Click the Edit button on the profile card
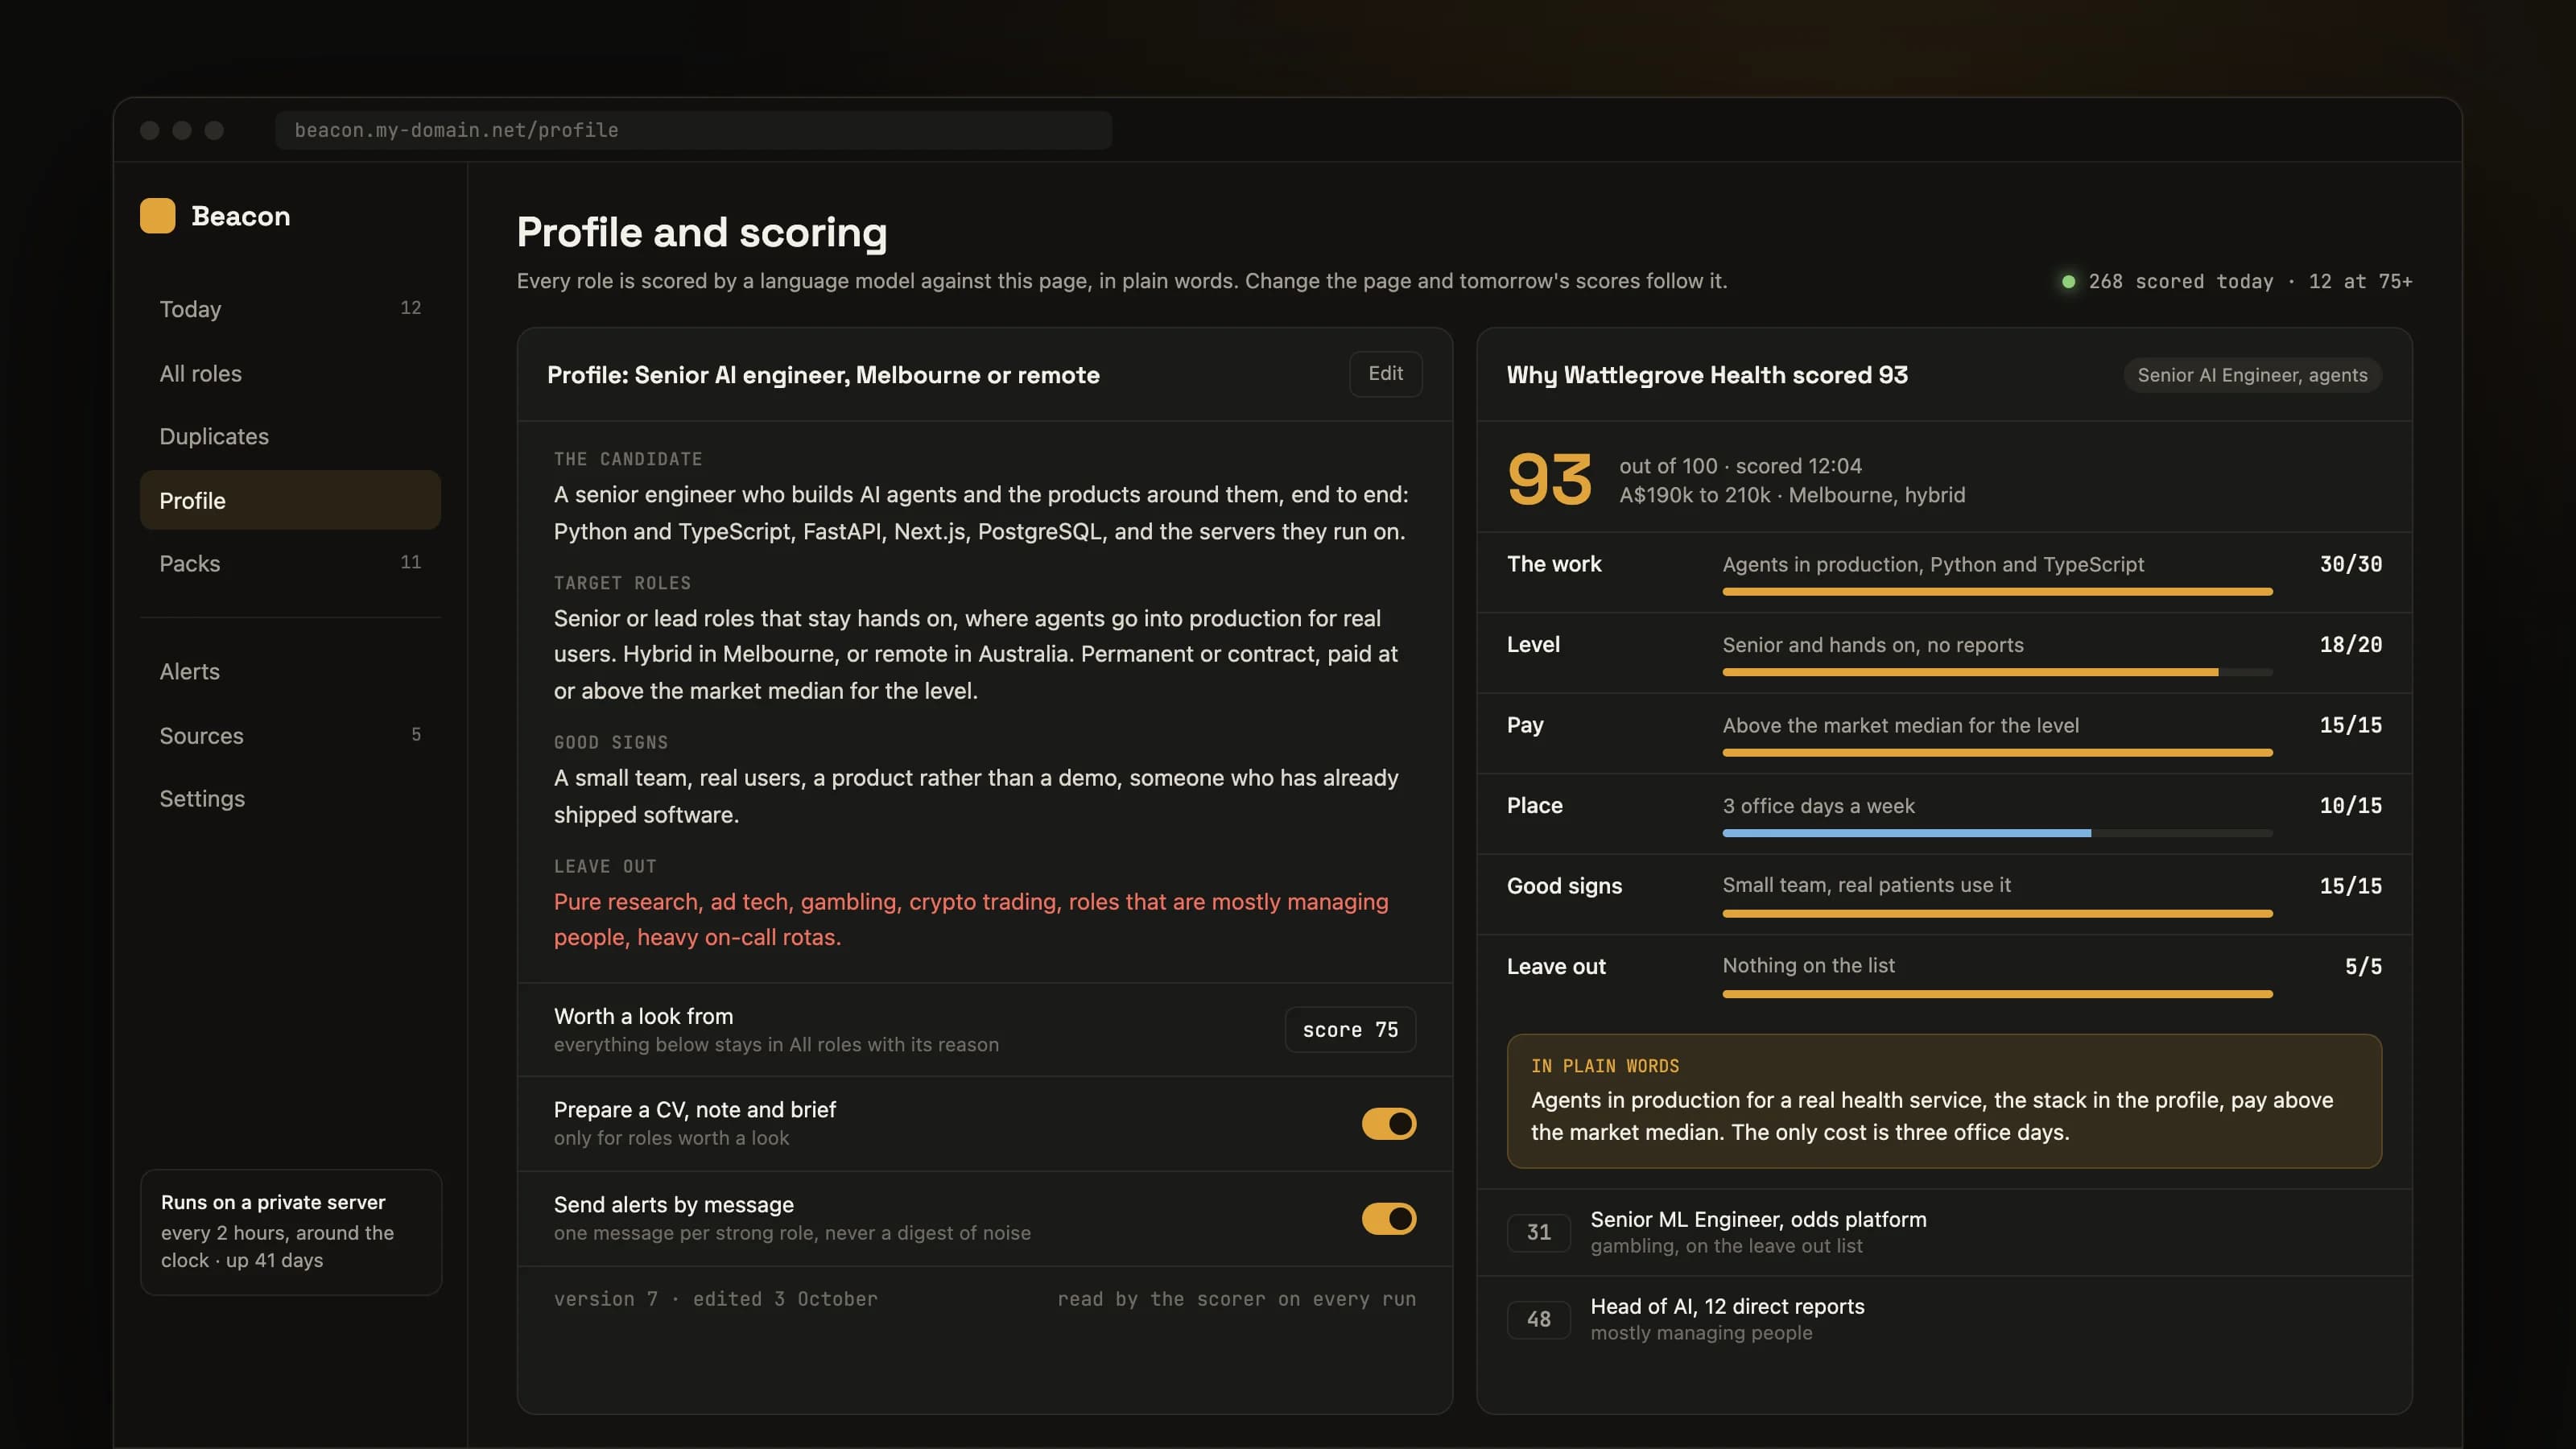 pyautogui.click(x=1385, y=374)
